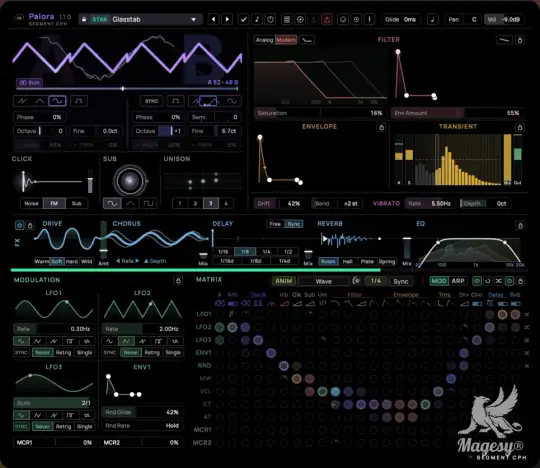Select the Modern filter tab

[286, 40]
